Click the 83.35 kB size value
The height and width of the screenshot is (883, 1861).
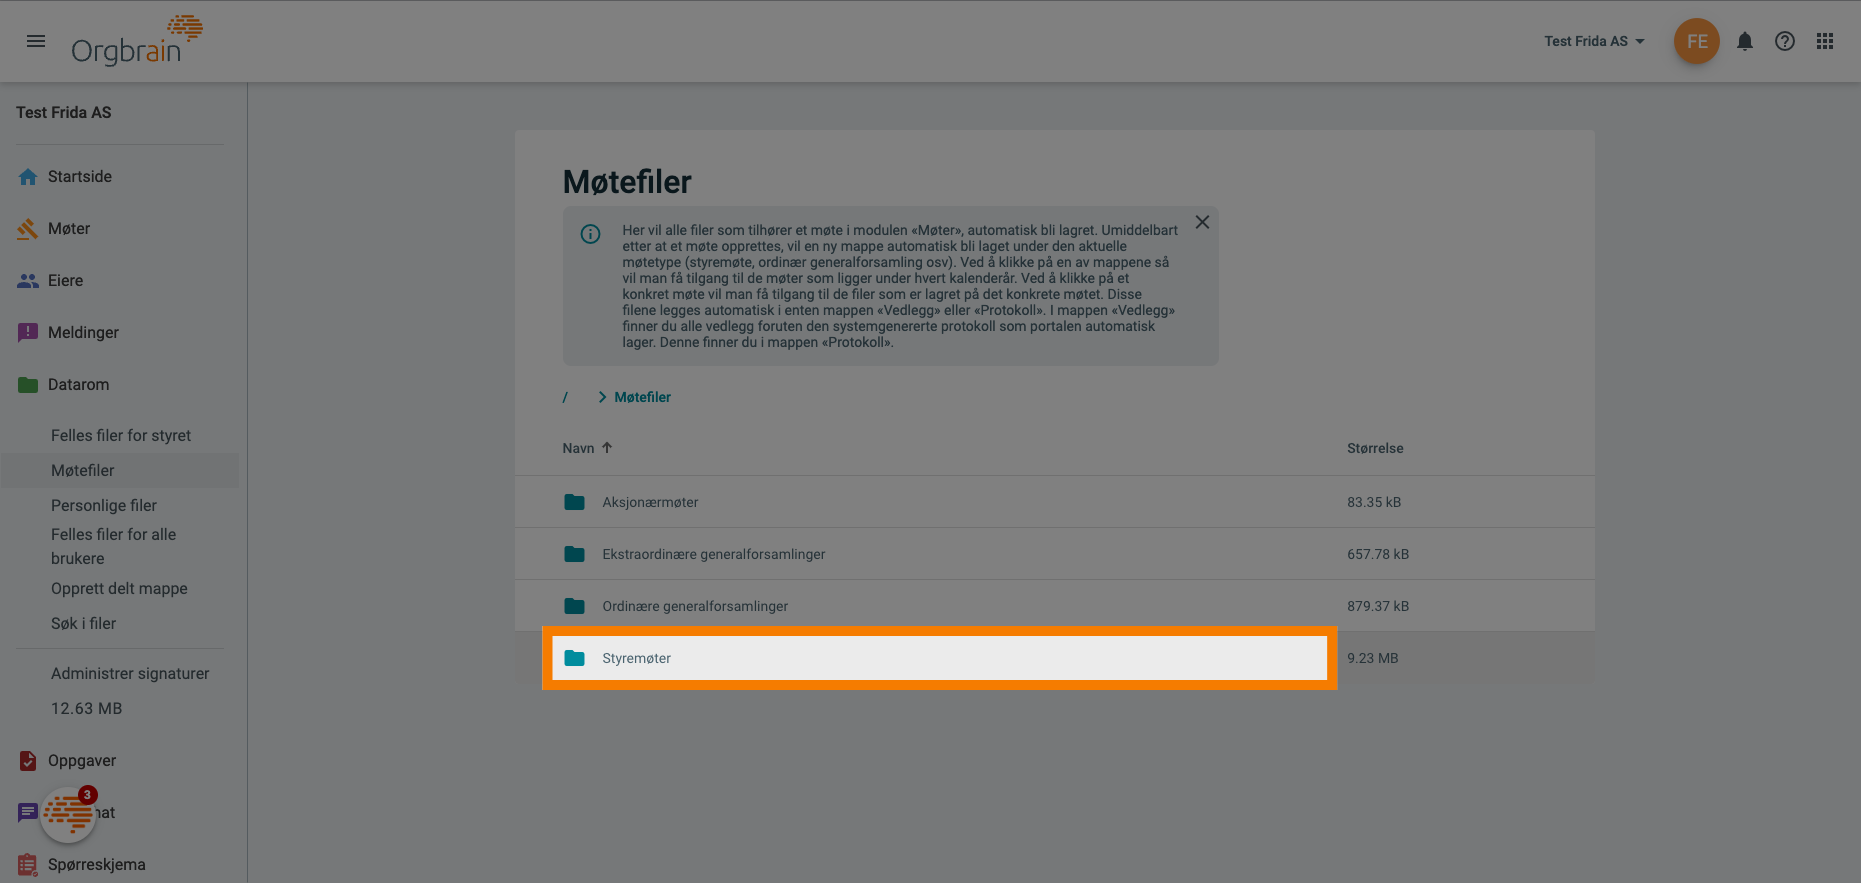(1374, 502)
